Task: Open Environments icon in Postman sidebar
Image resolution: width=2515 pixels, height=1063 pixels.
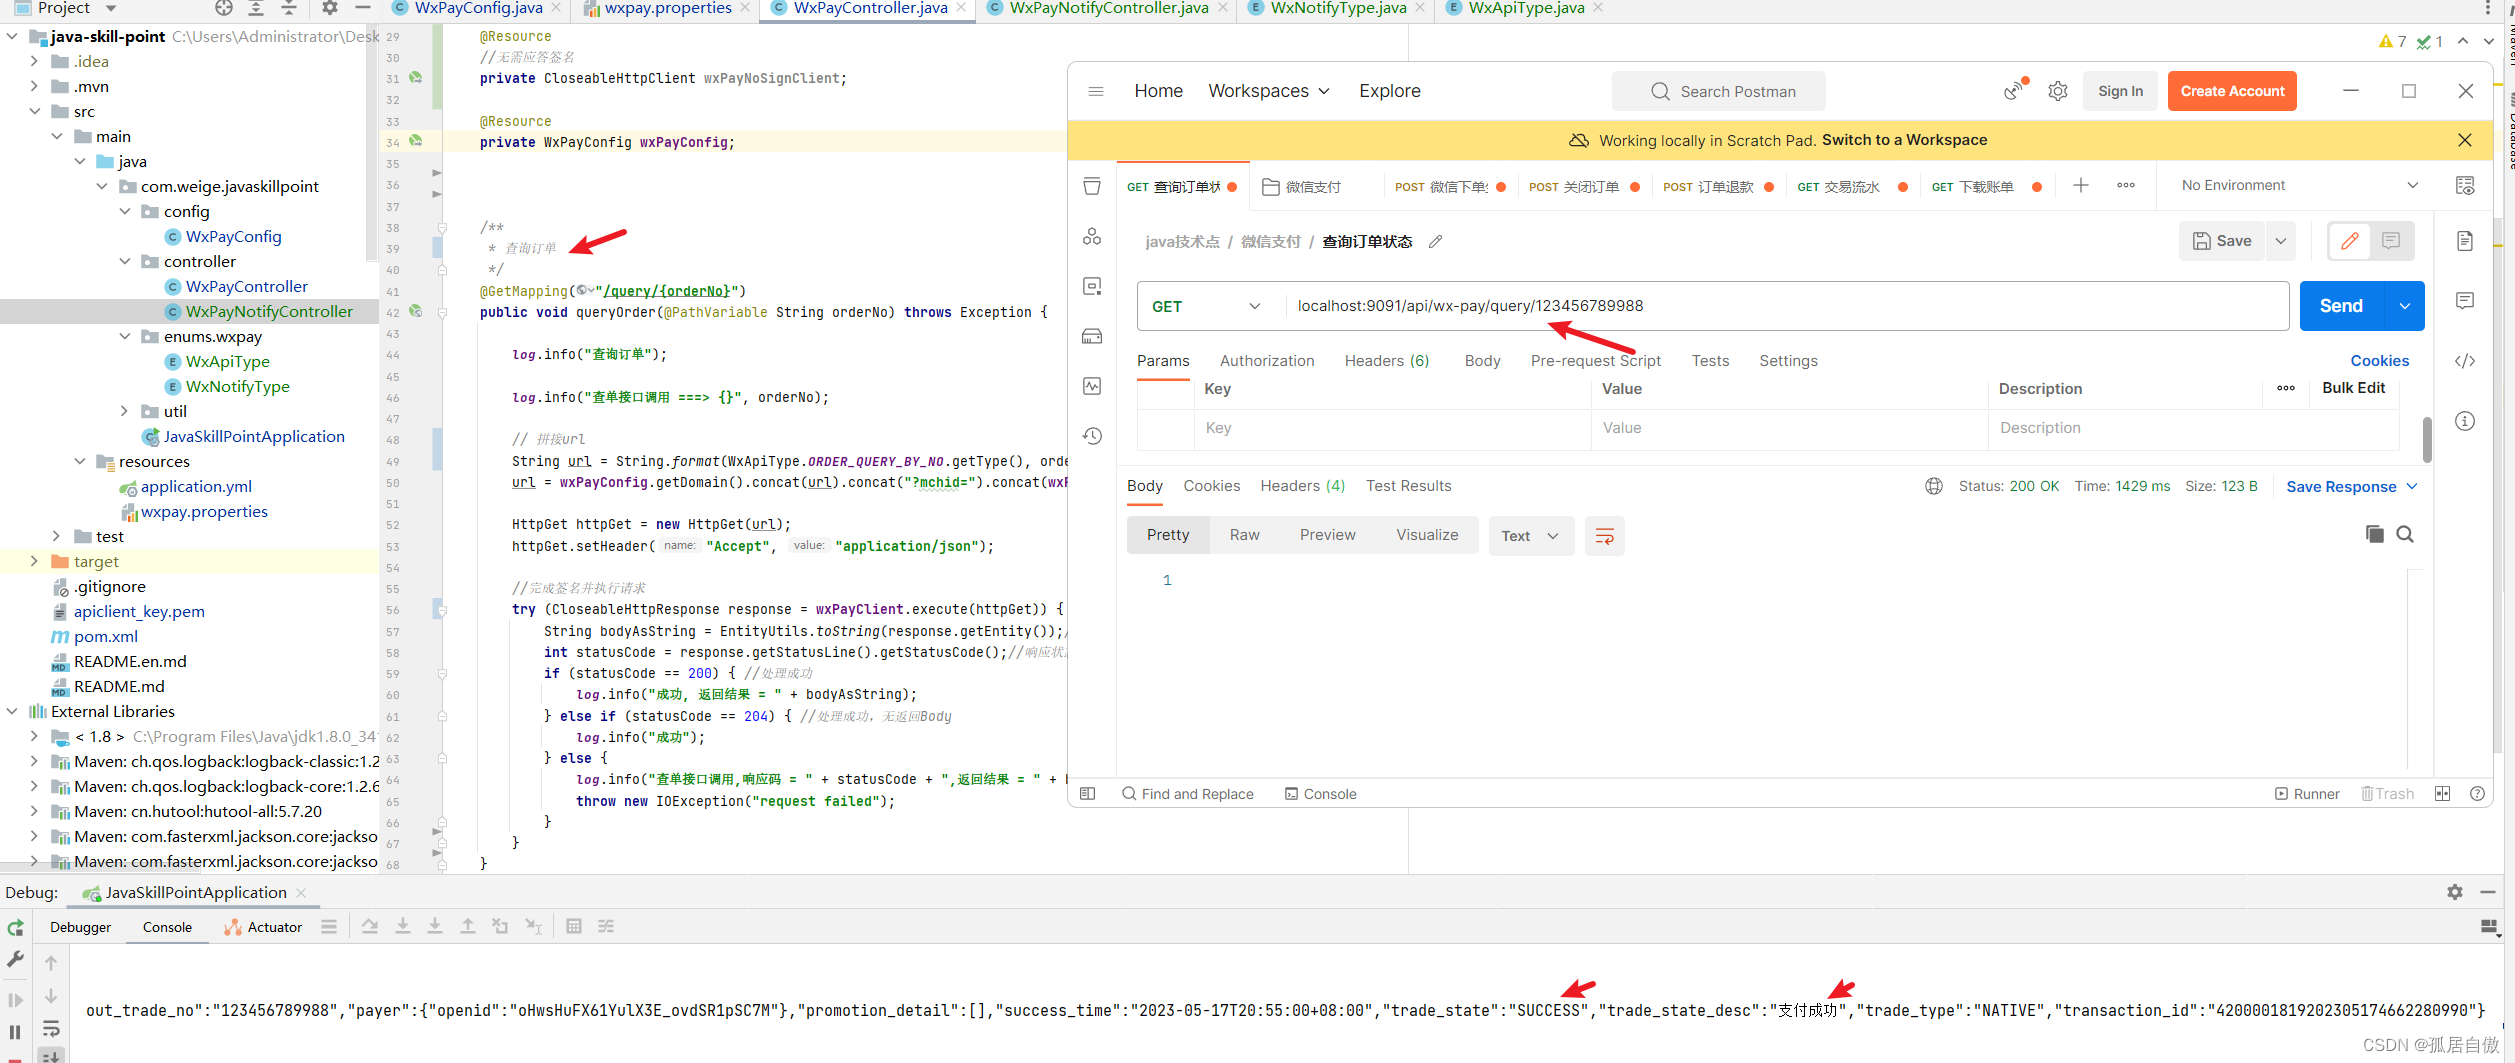Action: pos(1092,287)
